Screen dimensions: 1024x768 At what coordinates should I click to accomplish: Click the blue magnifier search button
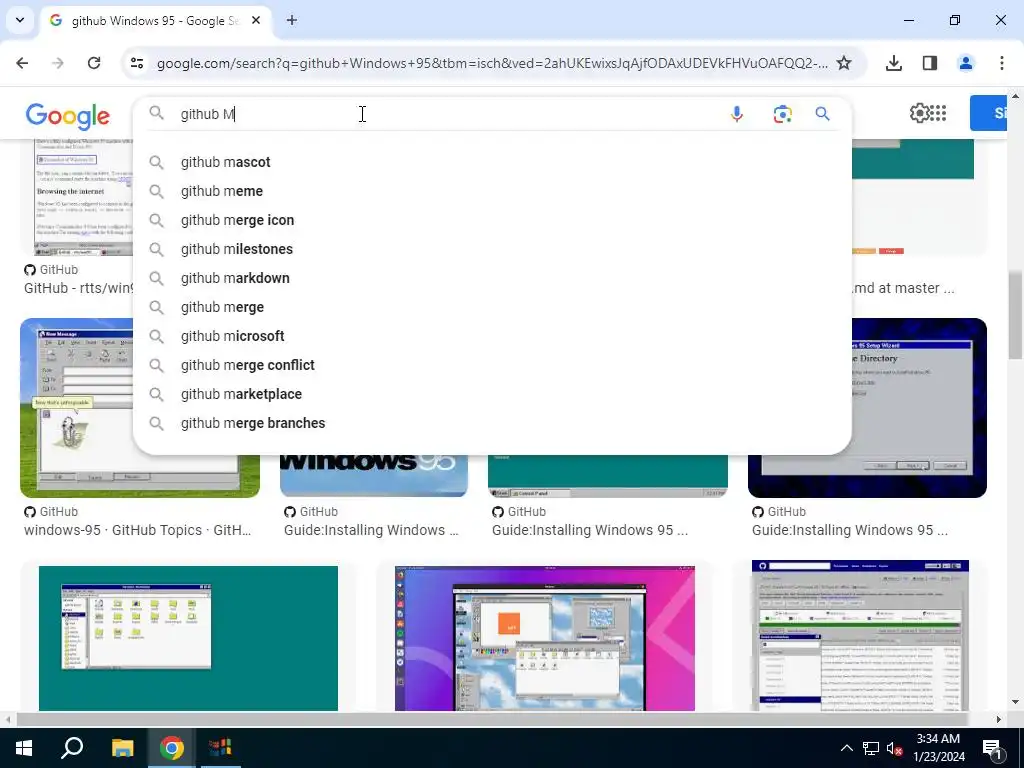click(822, 114)
